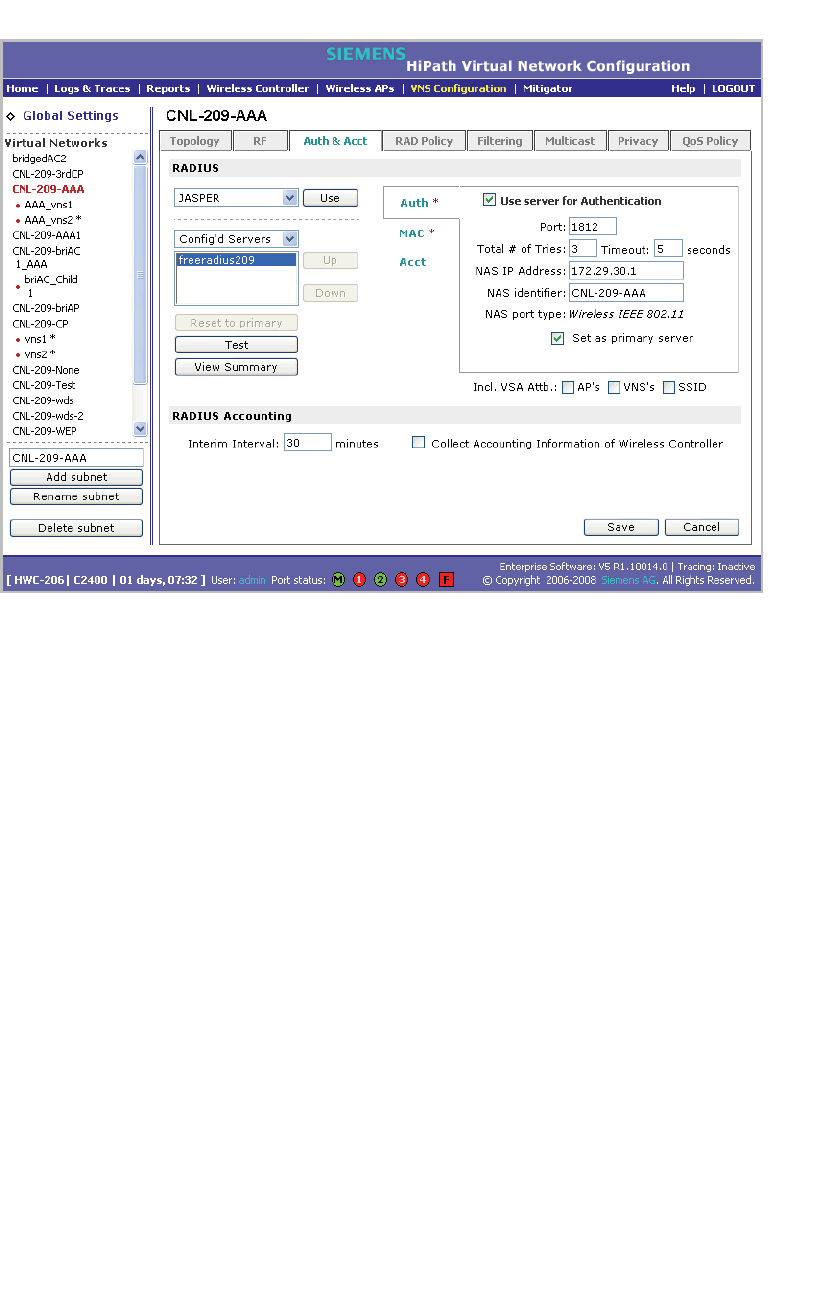The image size is (816, 1313).
Task: Switch to the QoS Policy tab
Action: [710, 141]
